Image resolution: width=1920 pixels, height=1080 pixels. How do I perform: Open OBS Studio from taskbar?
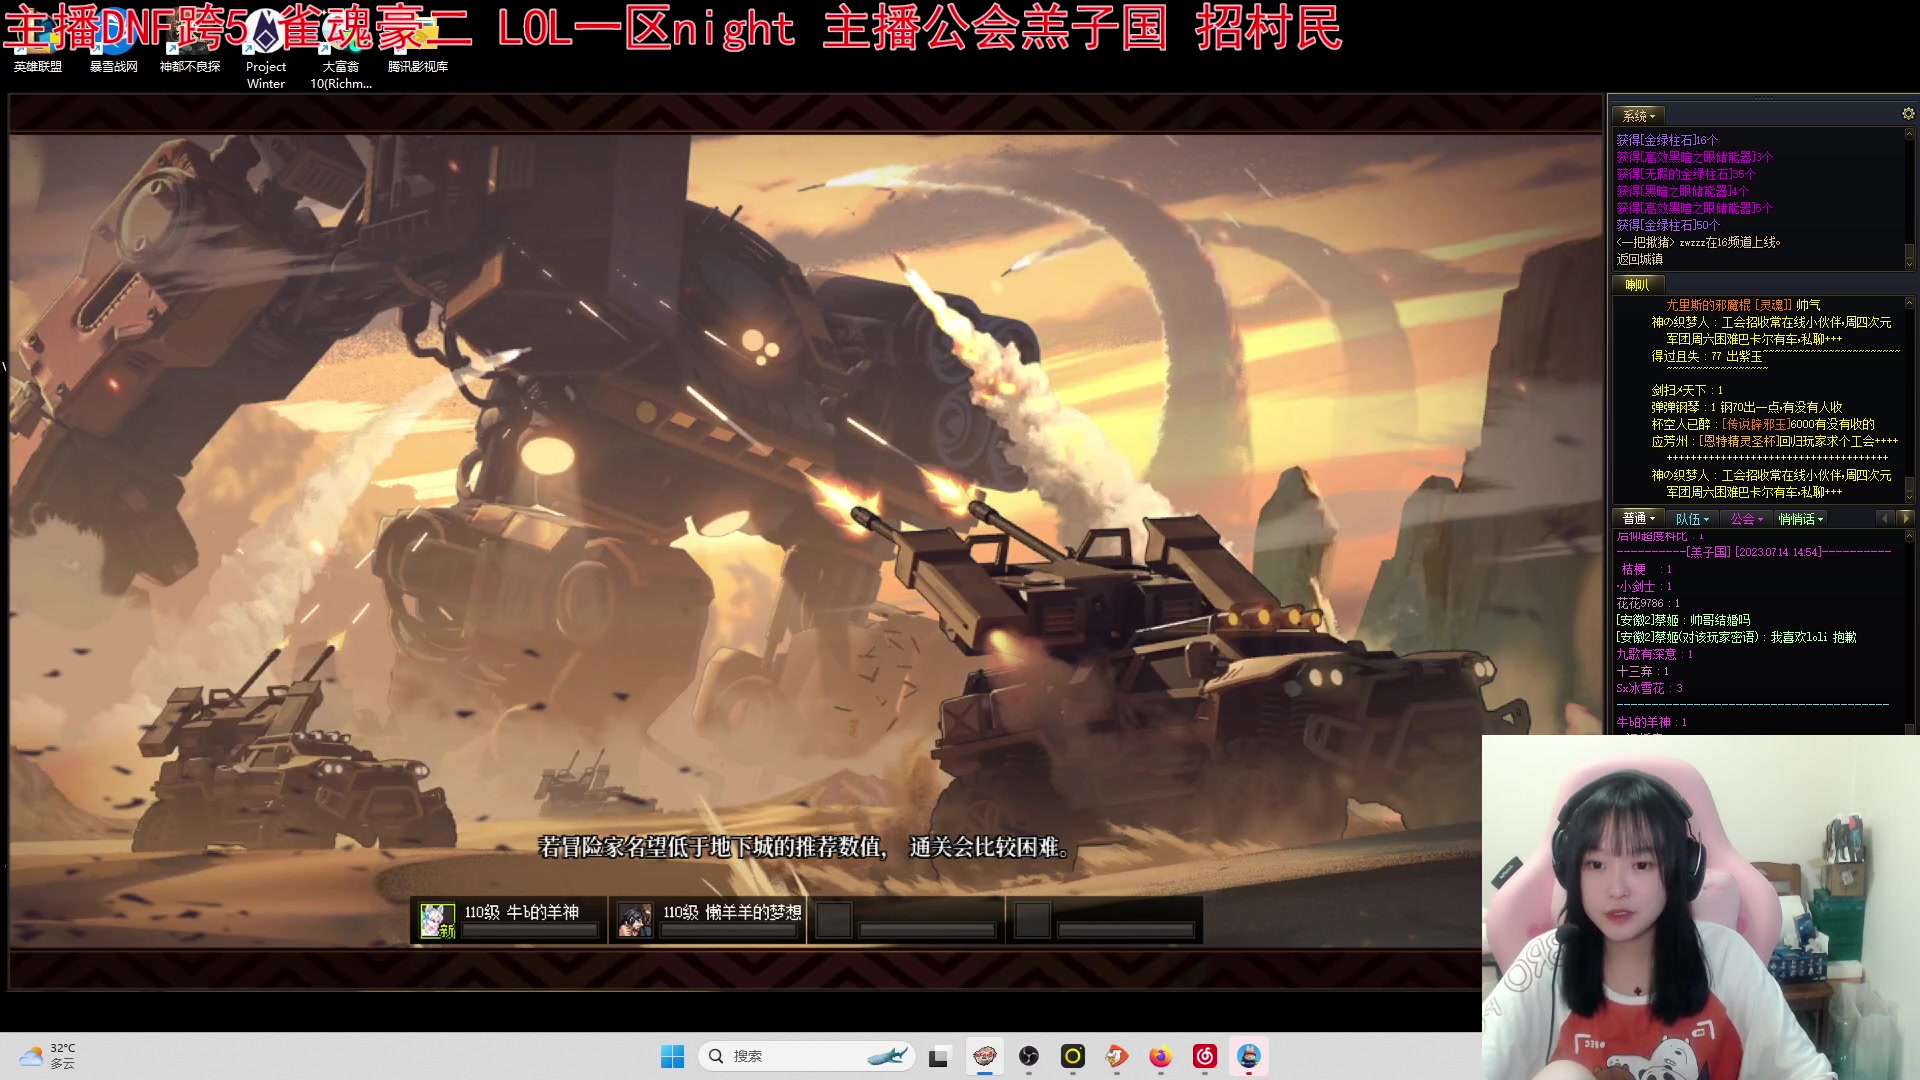click(1029, 1056)
